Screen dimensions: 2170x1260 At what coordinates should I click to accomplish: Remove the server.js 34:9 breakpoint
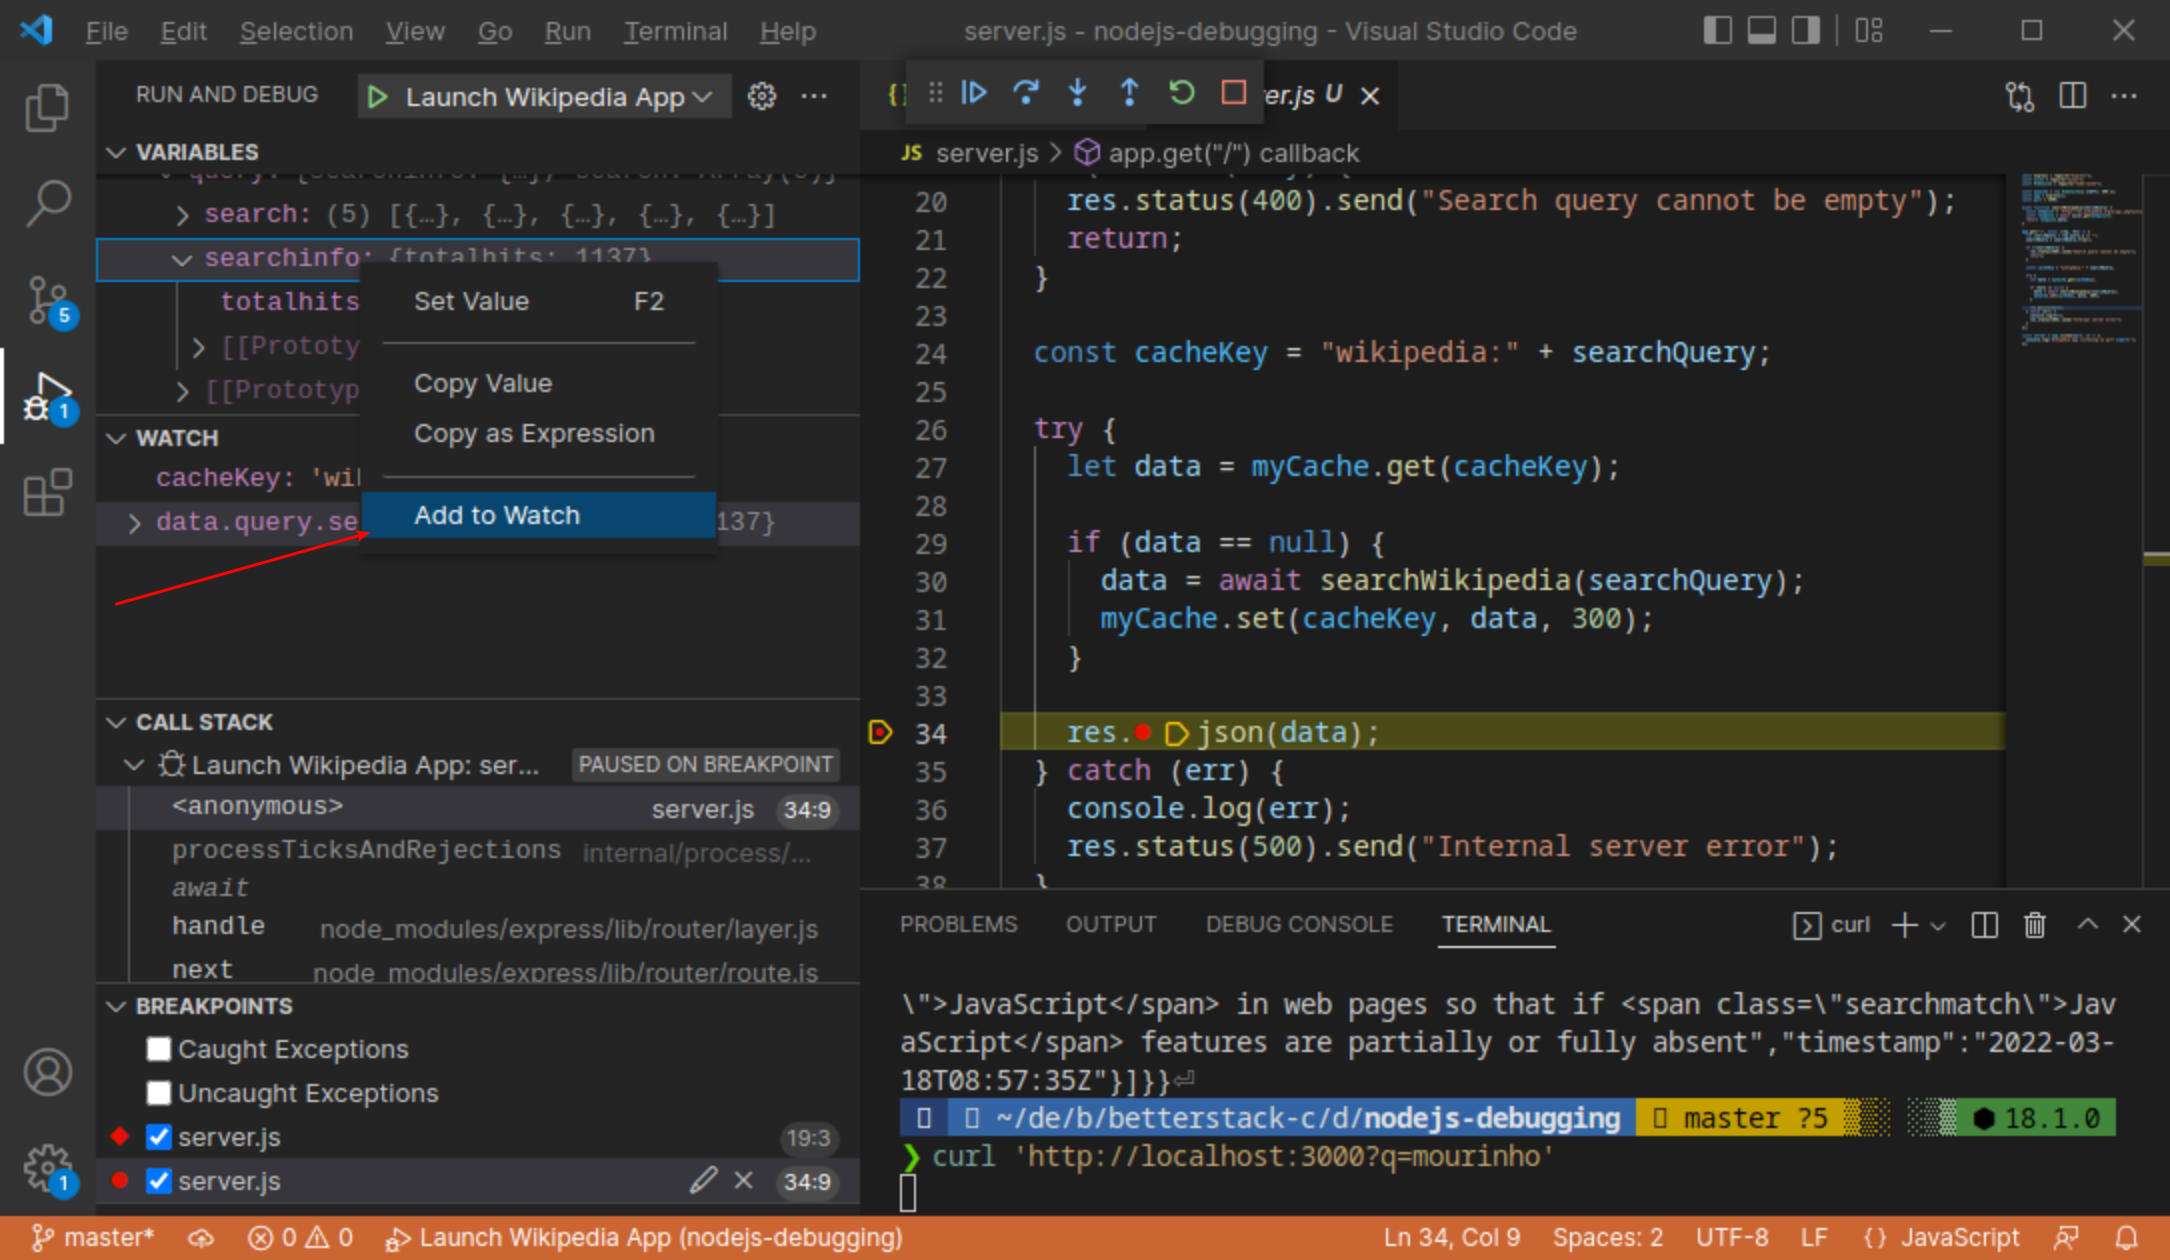743,1181
